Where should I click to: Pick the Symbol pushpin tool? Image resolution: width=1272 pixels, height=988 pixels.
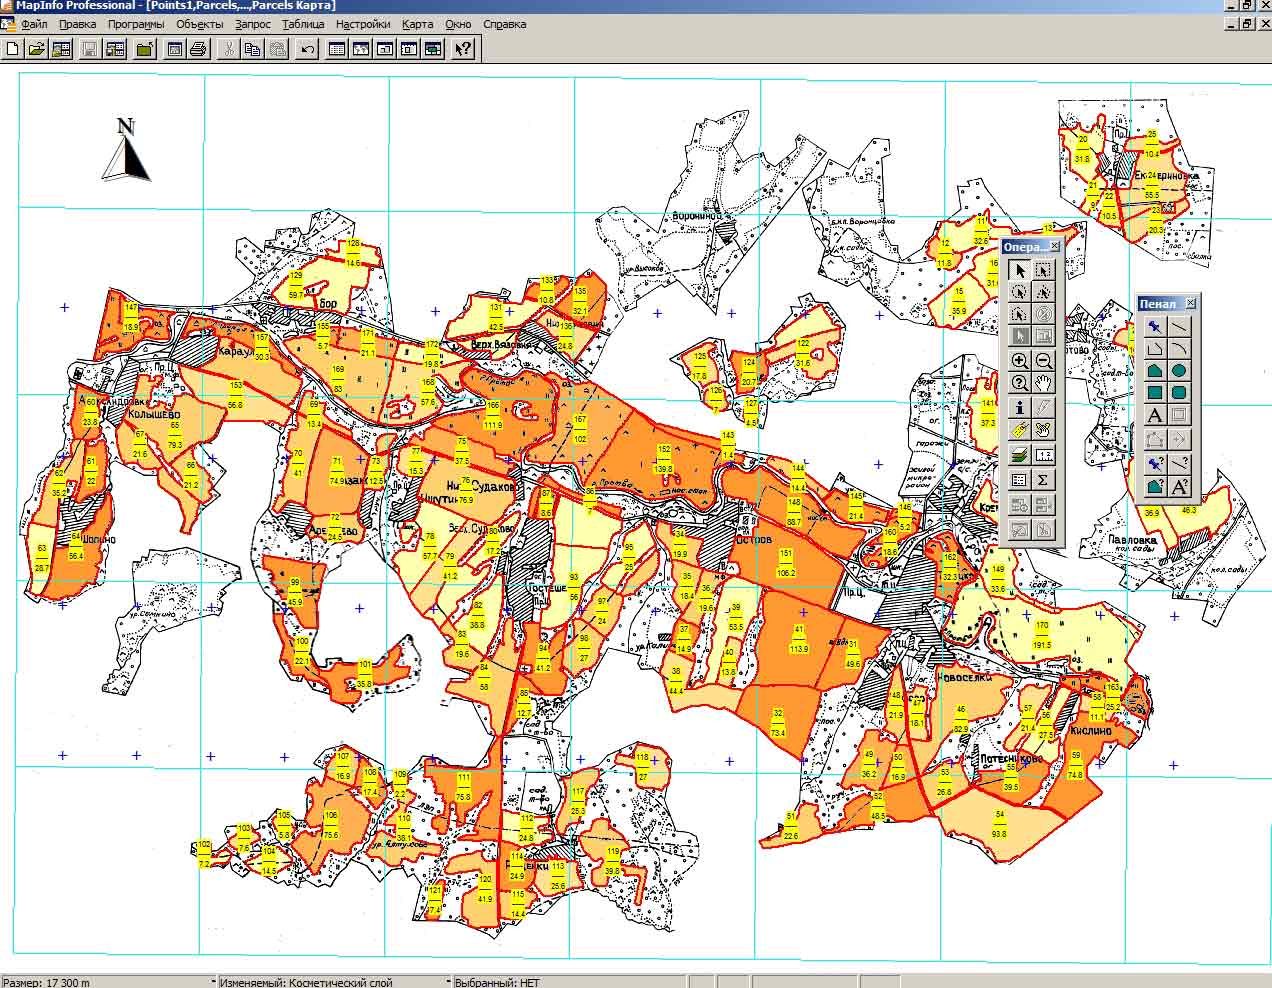pos(1154,326)
